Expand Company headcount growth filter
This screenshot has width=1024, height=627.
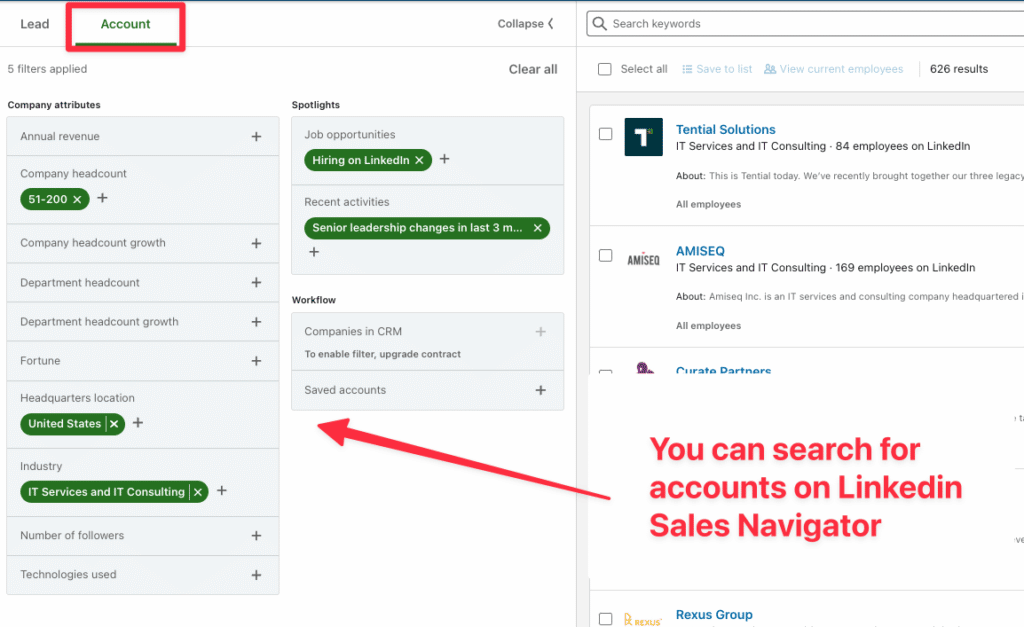(256, 243)
